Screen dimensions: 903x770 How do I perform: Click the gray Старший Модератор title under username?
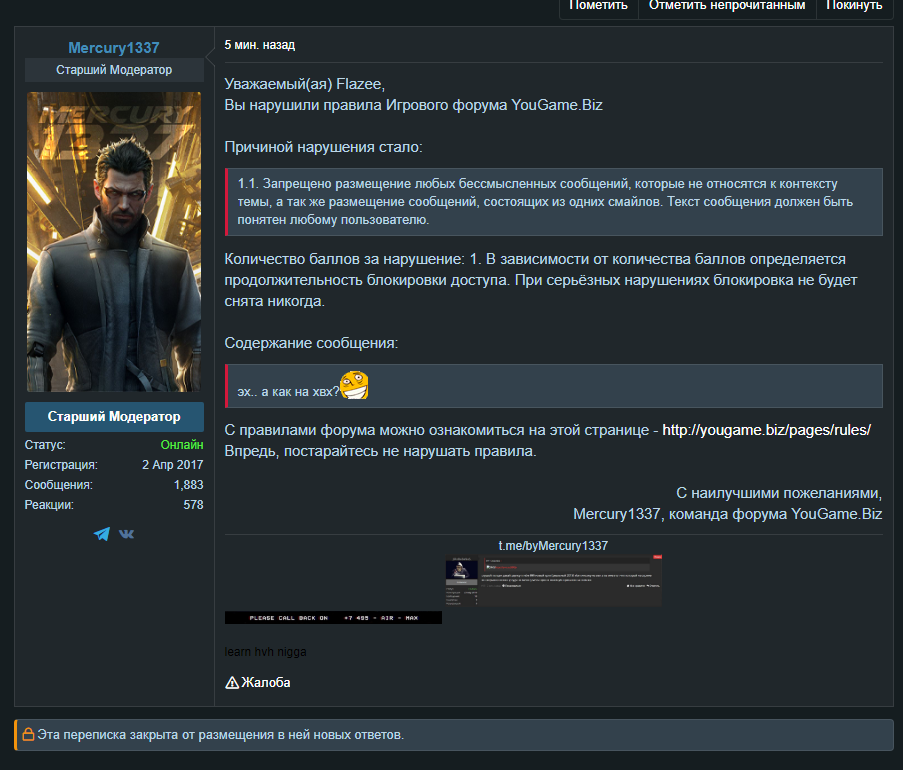[x=114, y=70]
